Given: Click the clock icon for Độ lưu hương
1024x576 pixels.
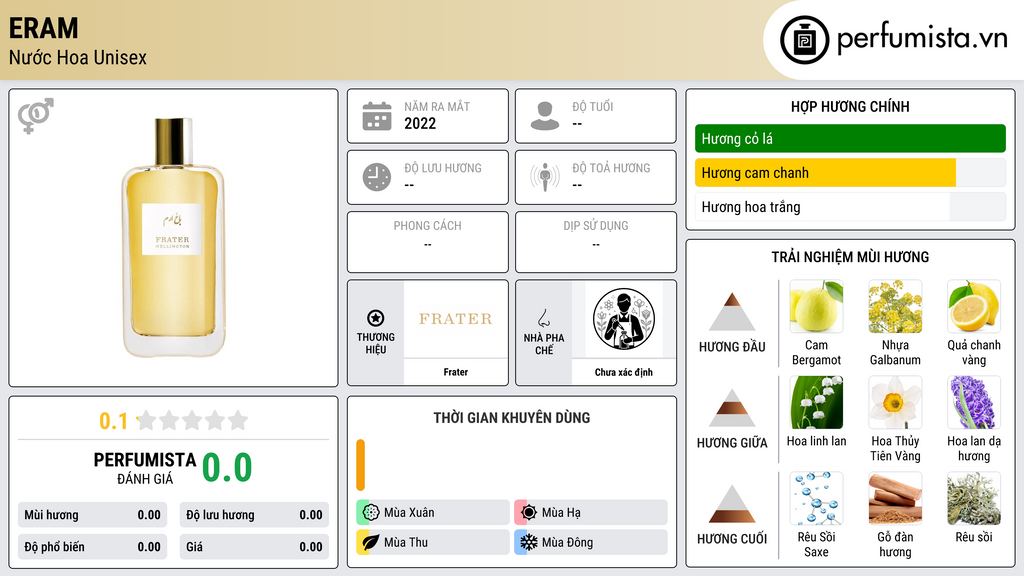Looking at the screenshot, I should [377, 177].
